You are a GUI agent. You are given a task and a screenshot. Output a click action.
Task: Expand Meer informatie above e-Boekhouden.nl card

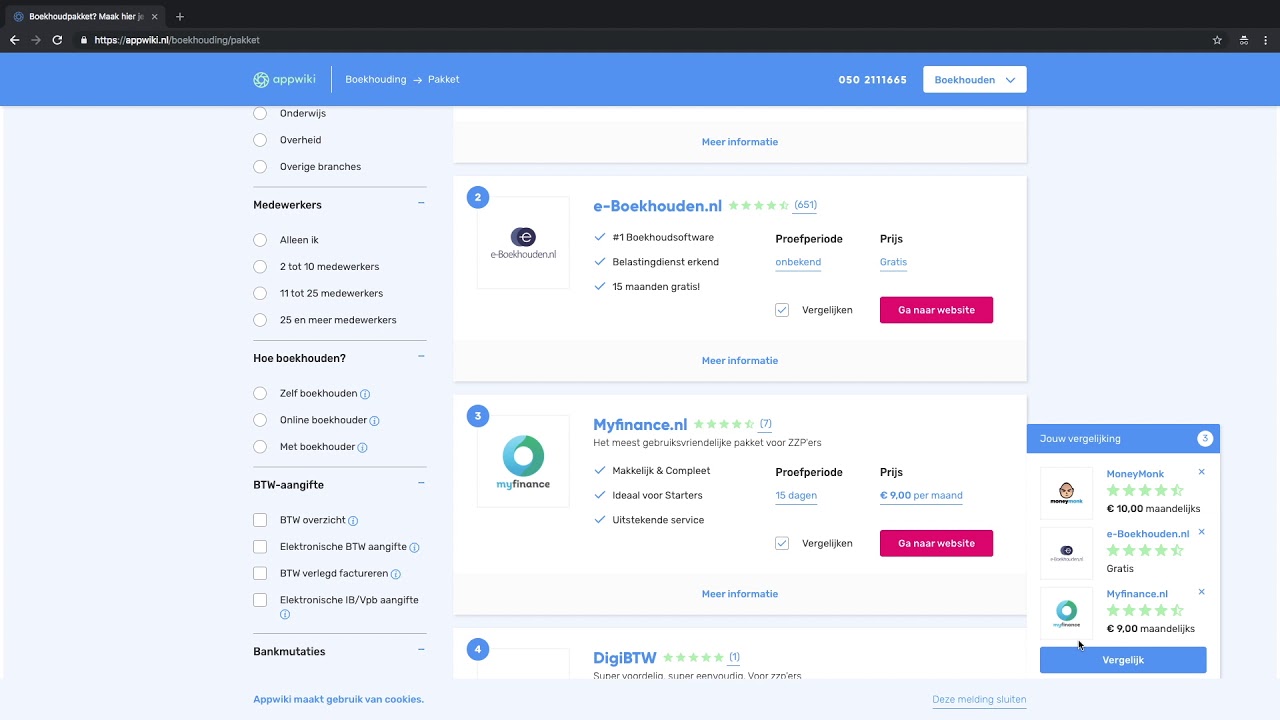[740, 142]
